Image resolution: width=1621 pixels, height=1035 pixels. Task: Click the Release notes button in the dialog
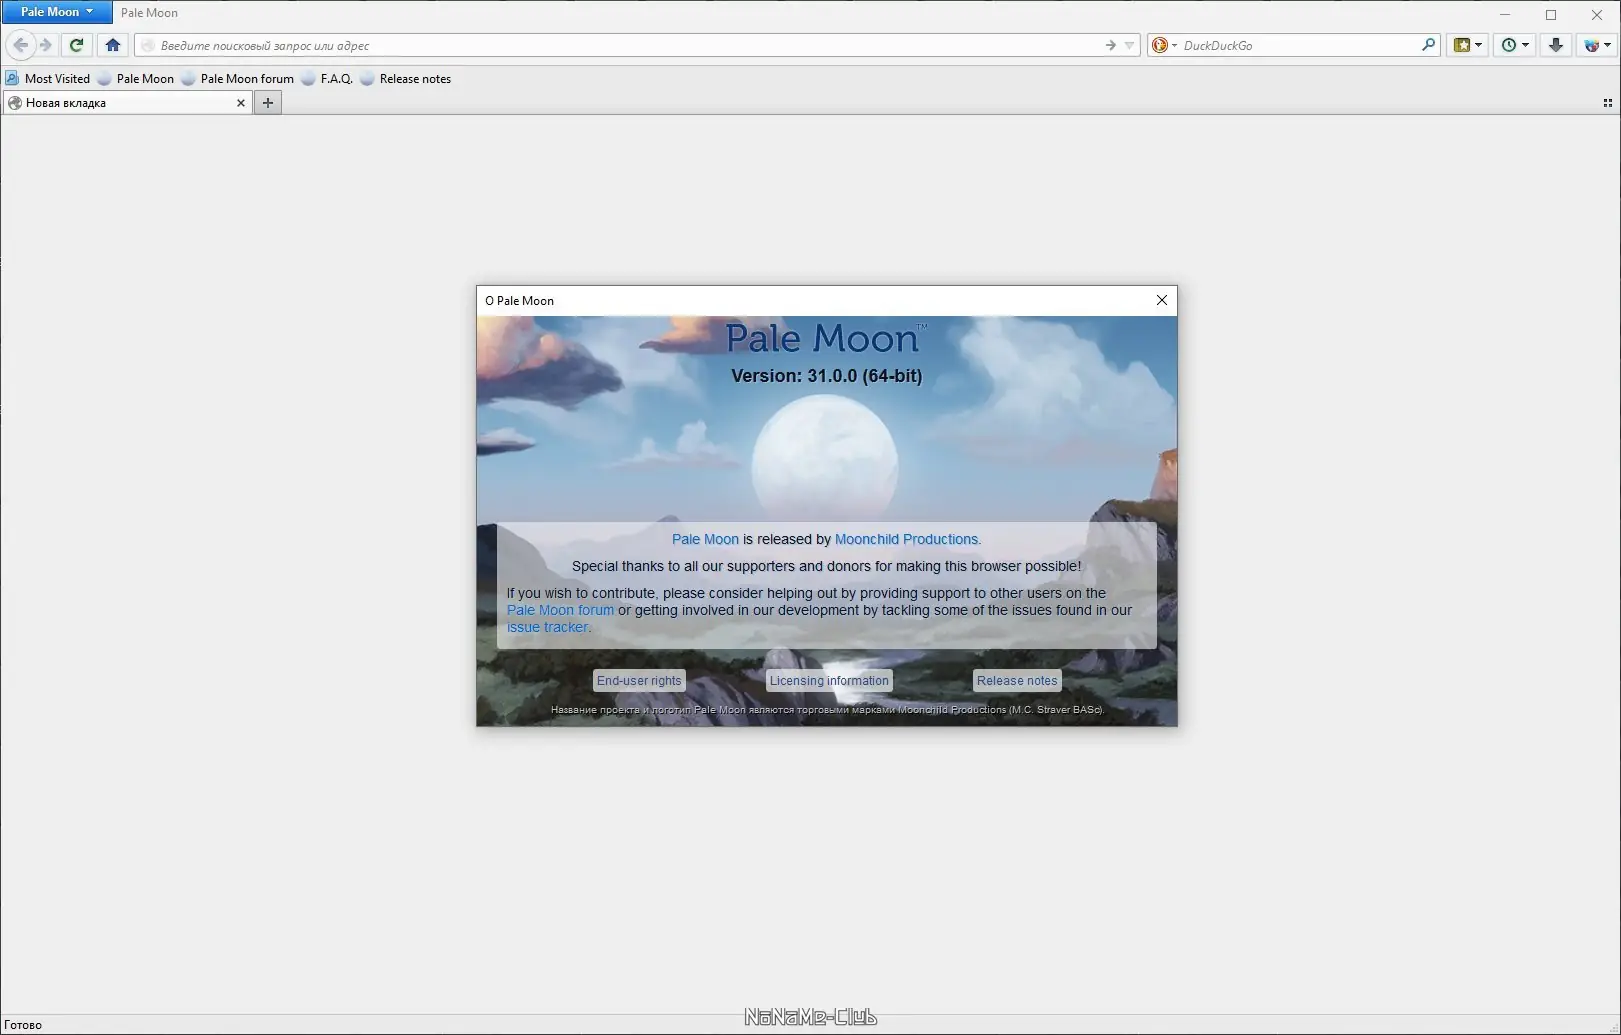tap(1017, 681)
